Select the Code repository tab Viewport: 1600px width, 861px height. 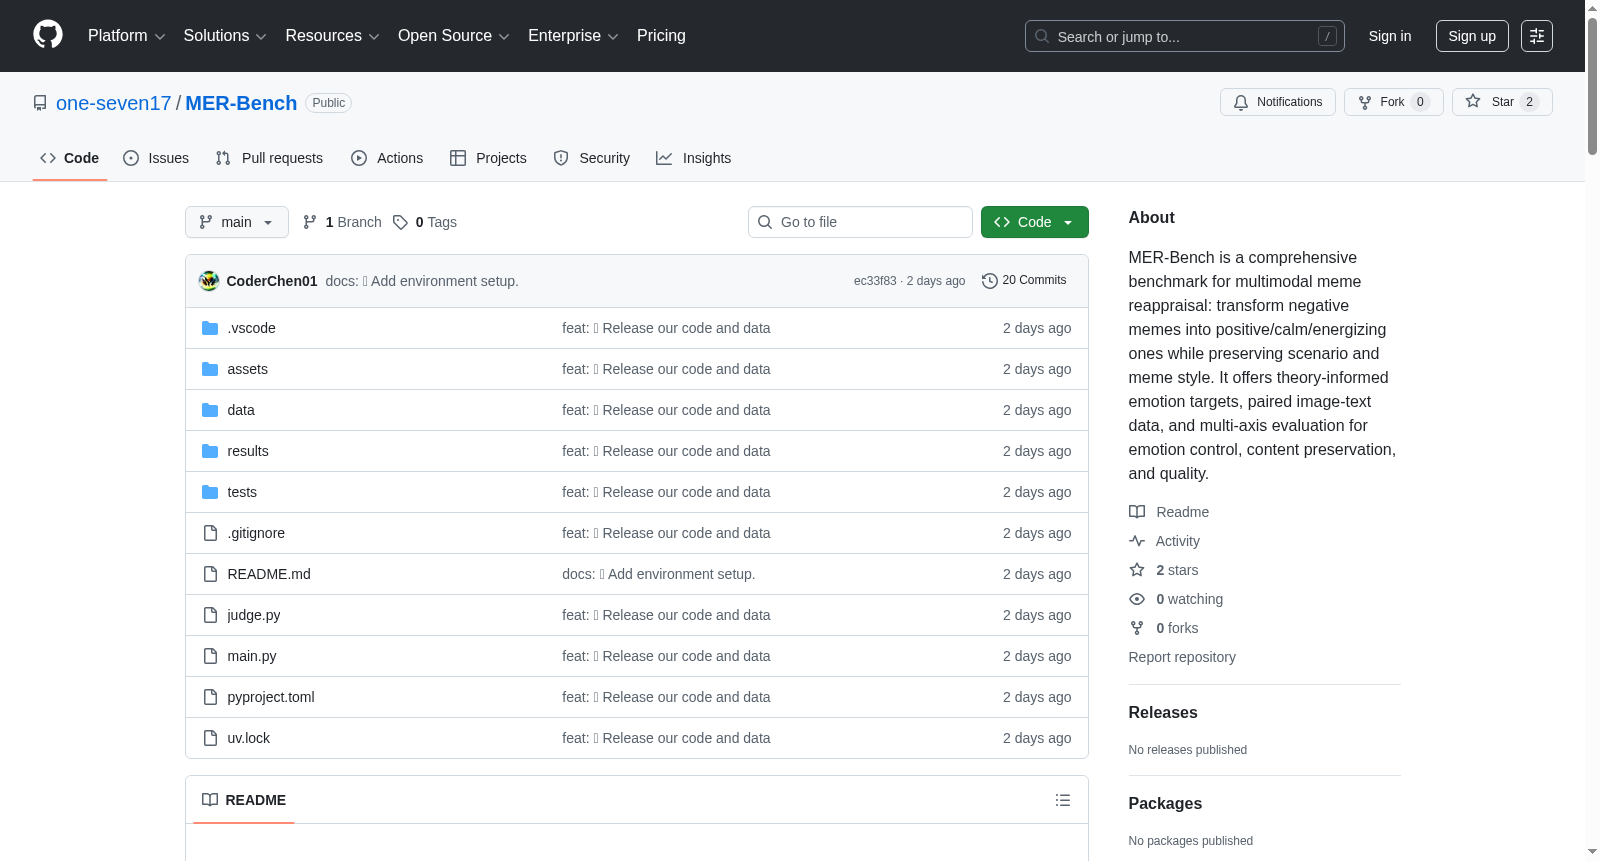70,158
